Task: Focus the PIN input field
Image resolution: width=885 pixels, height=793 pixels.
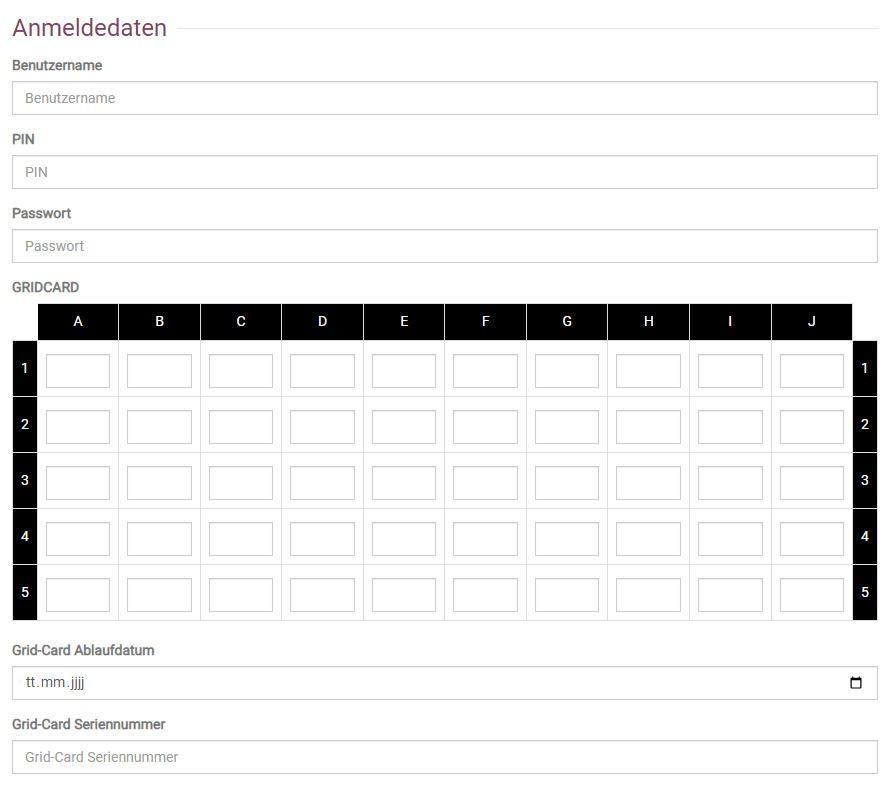Action: (444, 172)
